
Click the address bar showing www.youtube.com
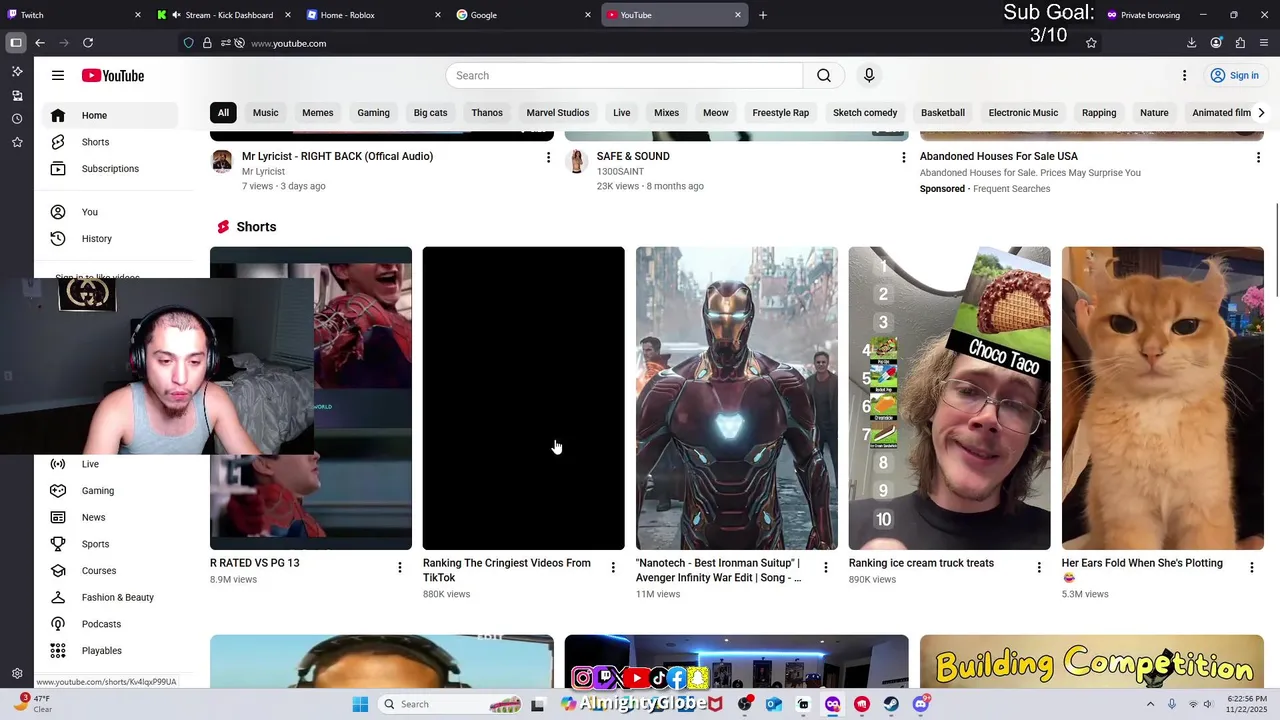tap(640, 43)
